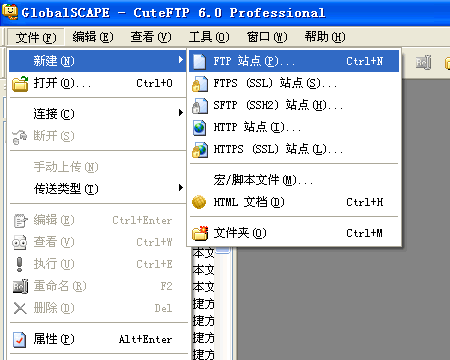Click 编辑(E) Ctrl+Enter entry in file menu
The width and height of the screenshot is (450, 360).
97,220
